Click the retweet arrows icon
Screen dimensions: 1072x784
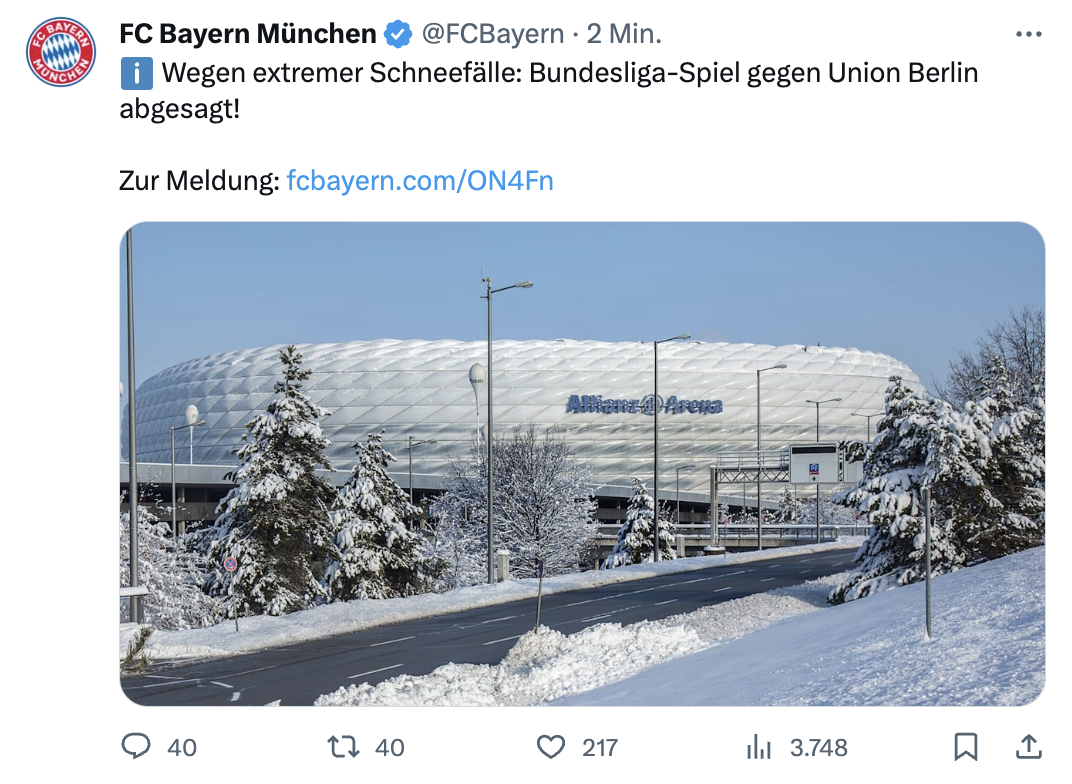[343, 746]
